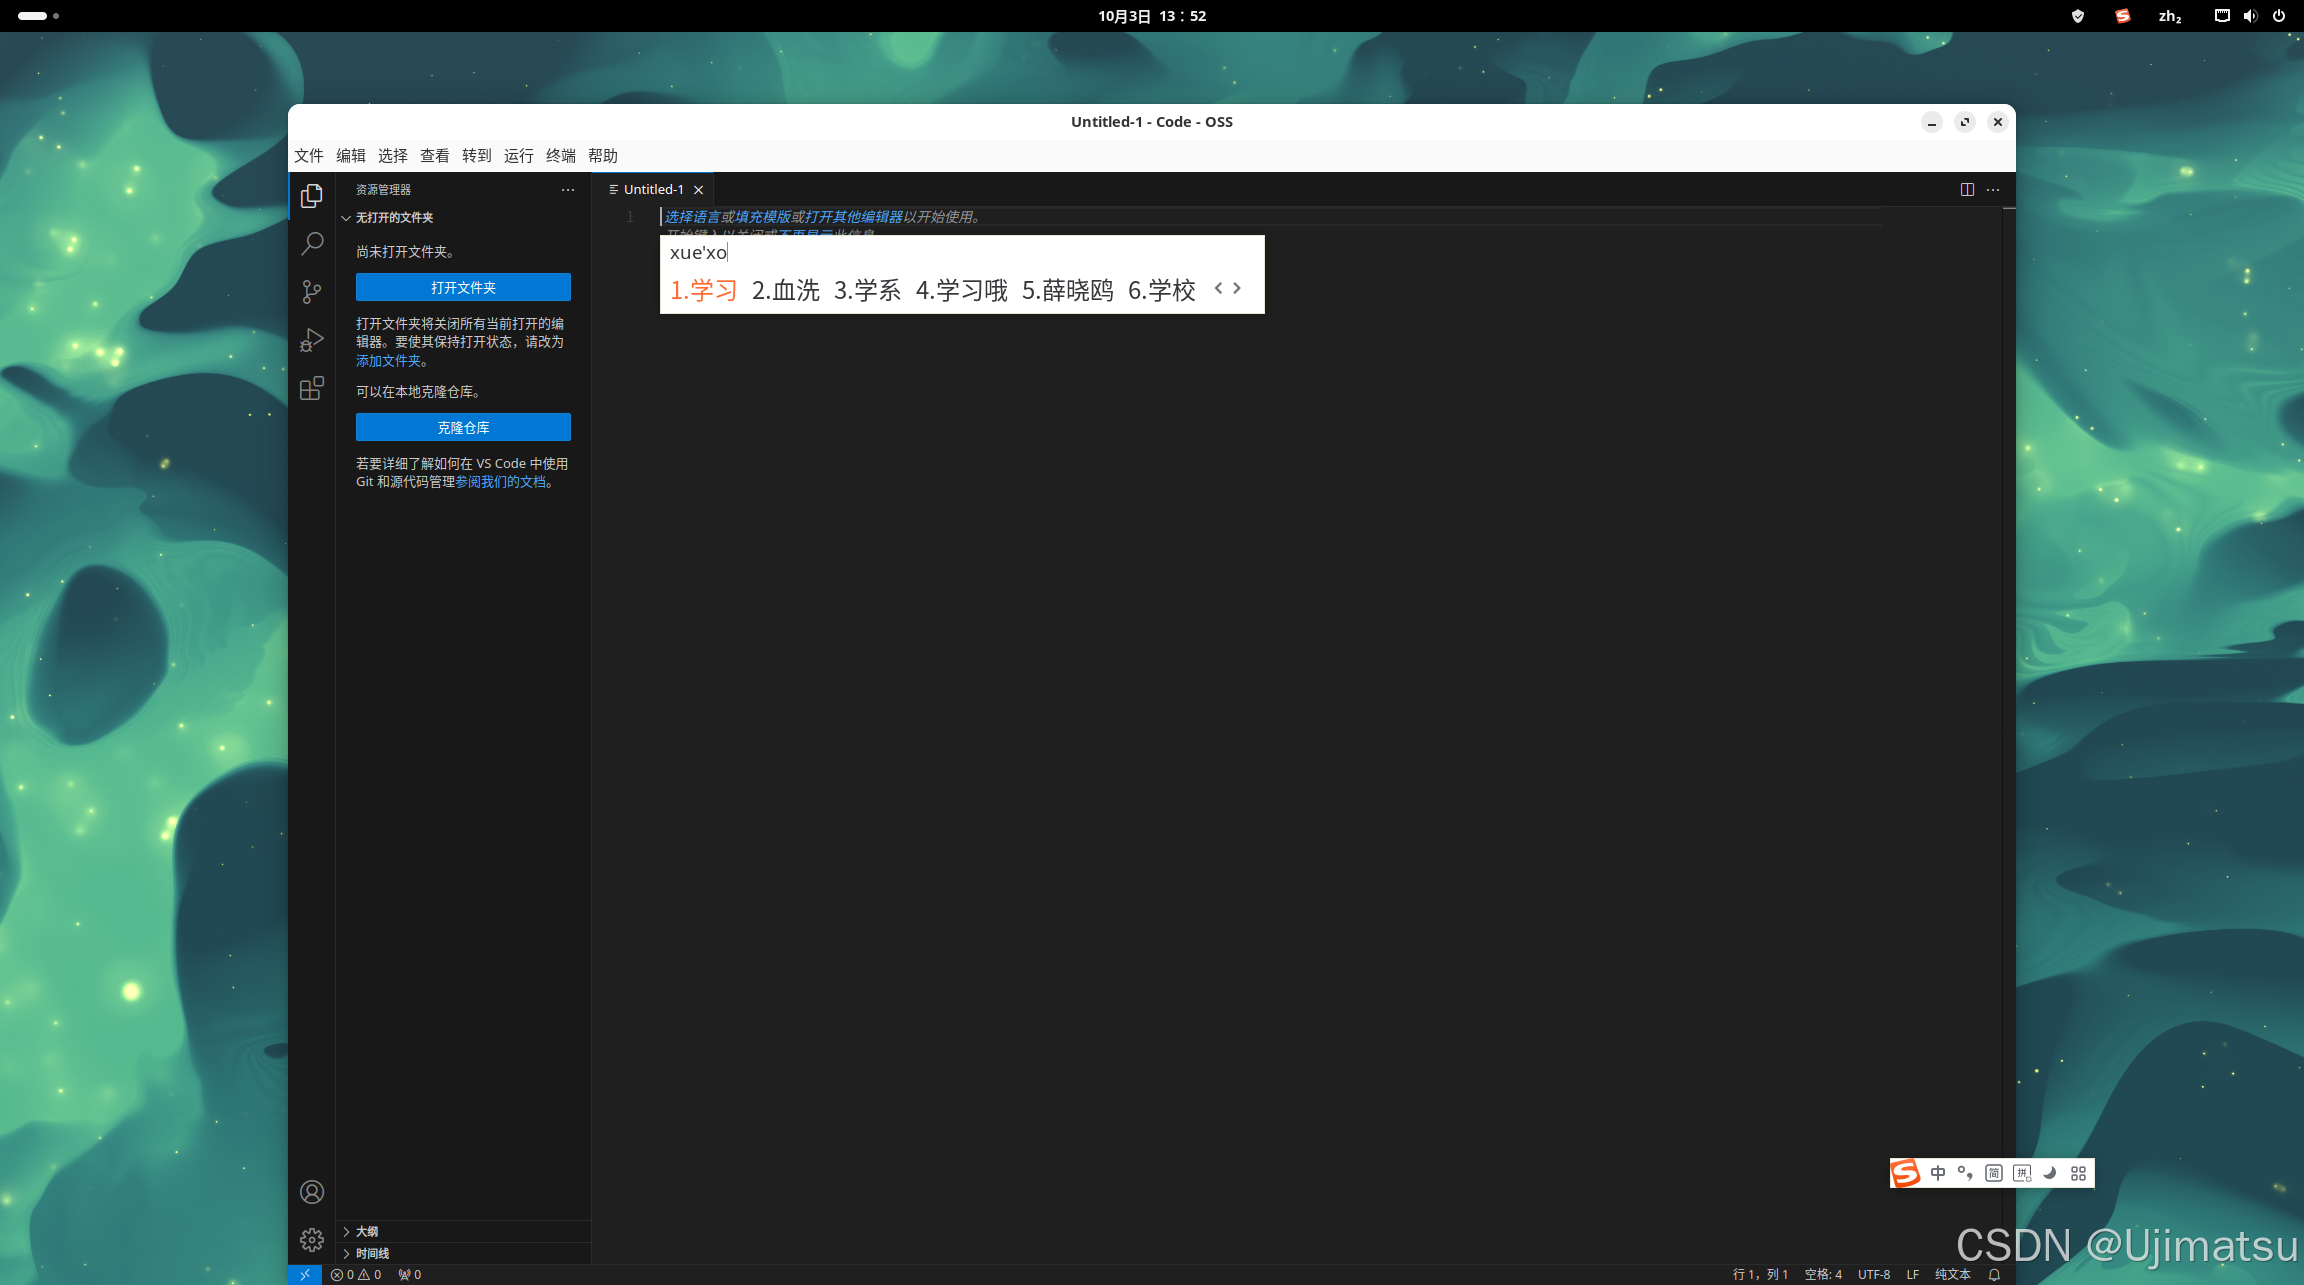Open the Extensions view
Viewport: 2304px width, 1285px height.
coord(312,388)
